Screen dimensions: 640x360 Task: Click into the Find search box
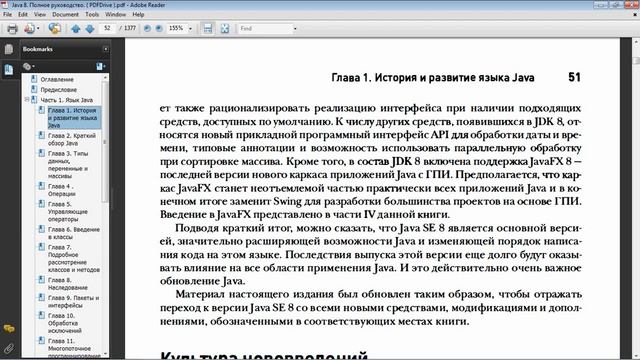(x=265, y=28)
